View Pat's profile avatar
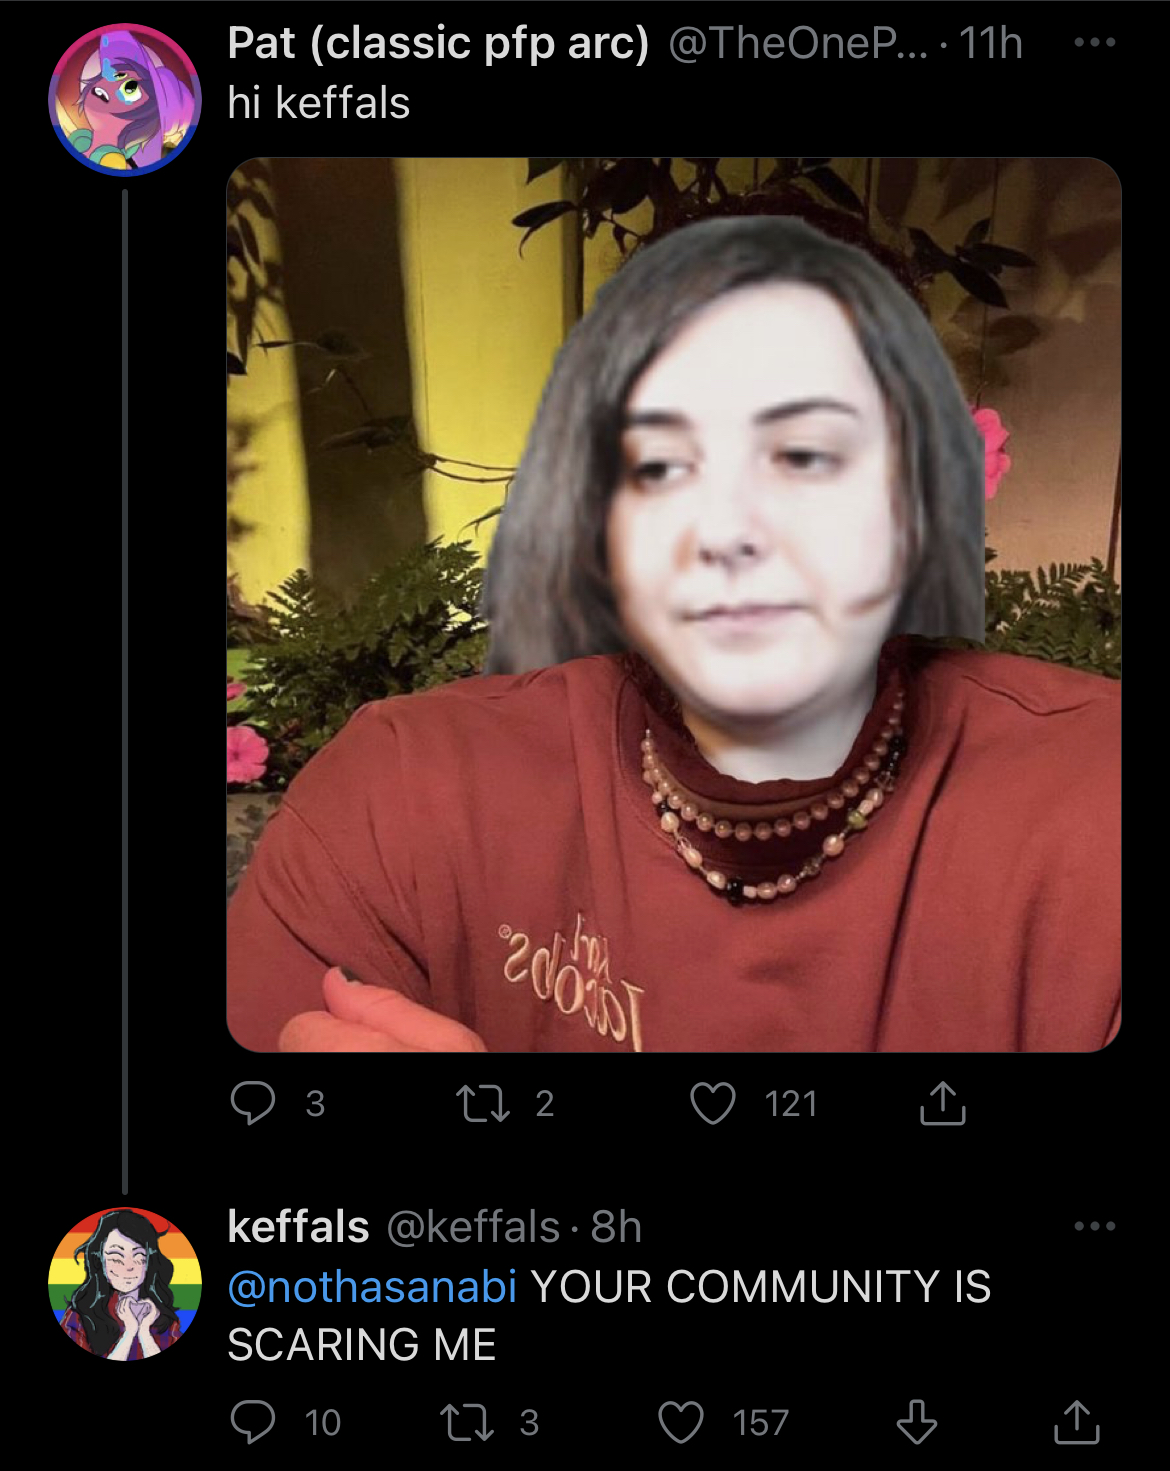Image resolution: width=1170 pixels, height=1471 pixels. point(125,100)
